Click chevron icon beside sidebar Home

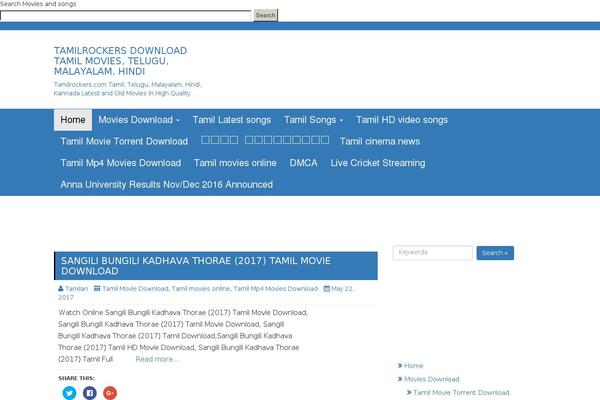(400, 366)
